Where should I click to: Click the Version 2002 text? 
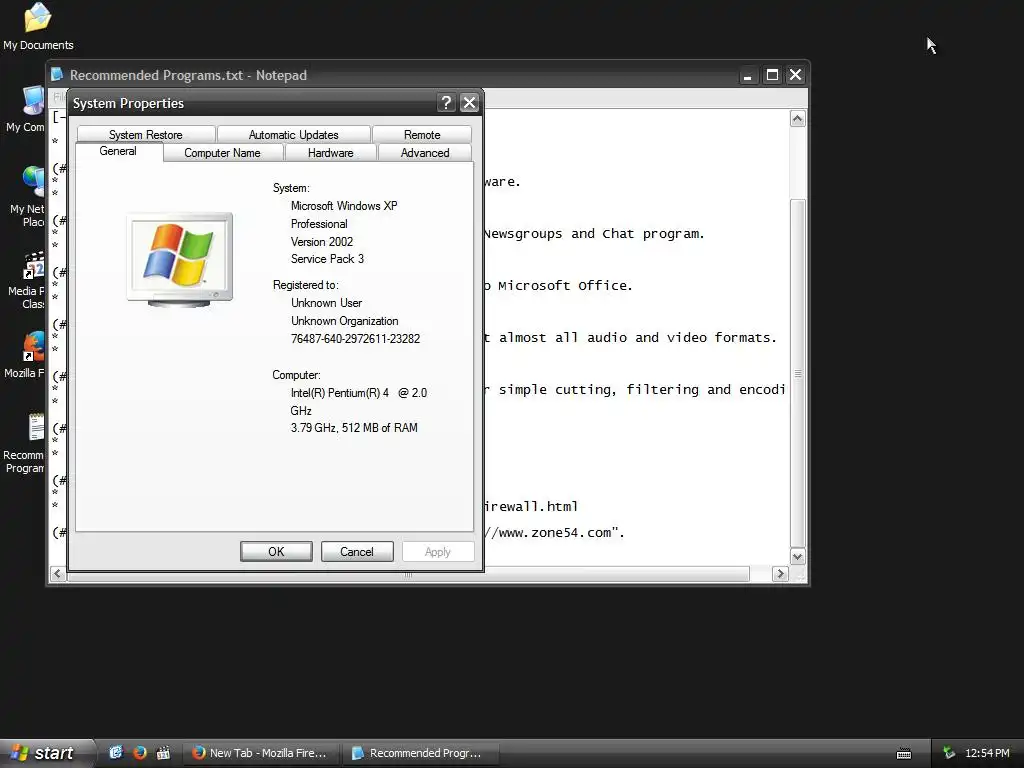click(x=322, y=242)
